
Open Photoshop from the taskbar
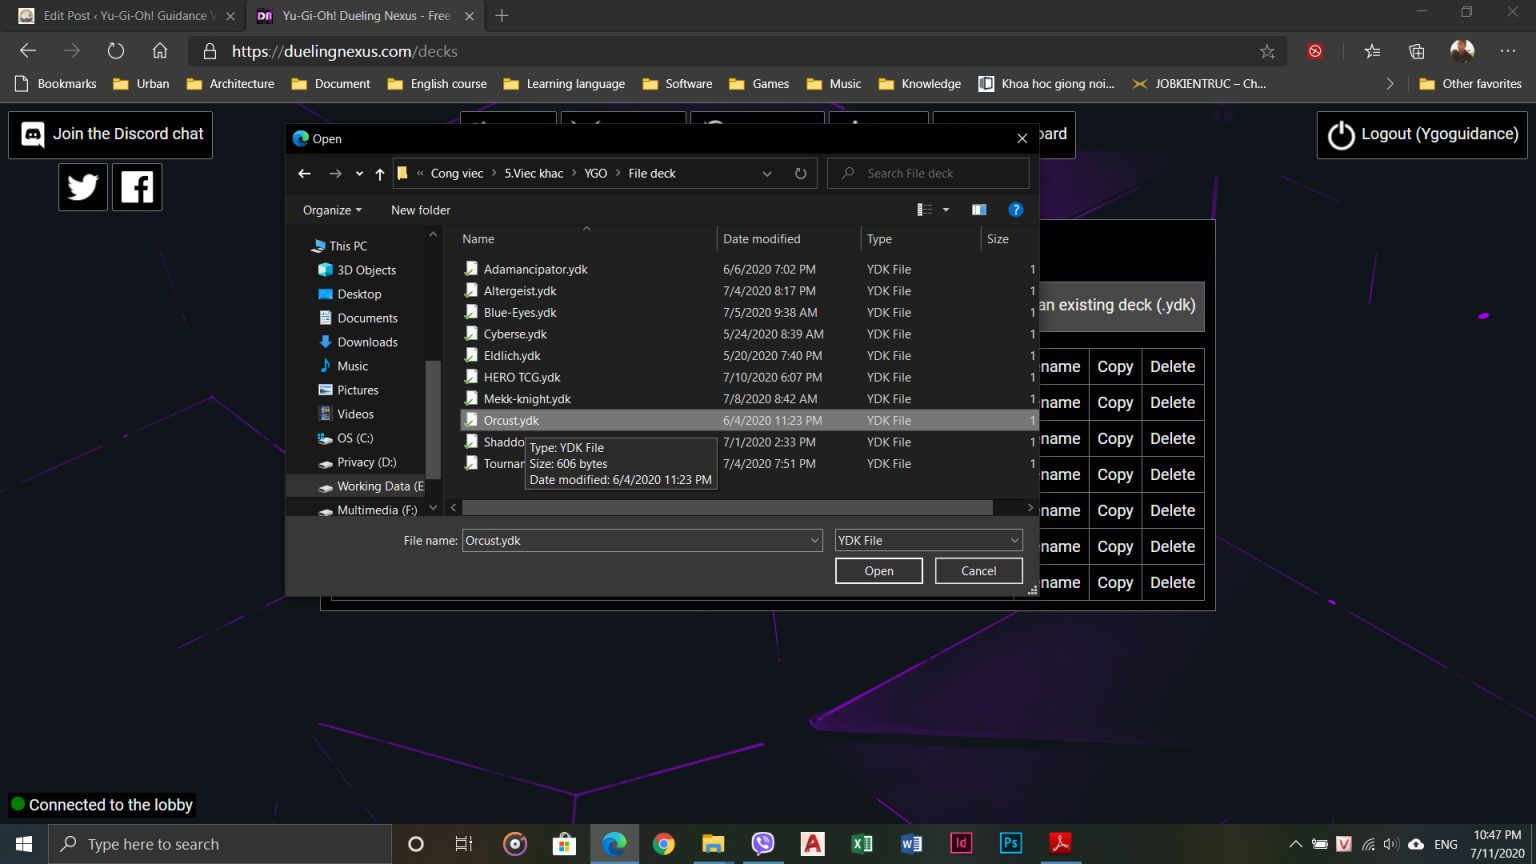coord(1010,843)
